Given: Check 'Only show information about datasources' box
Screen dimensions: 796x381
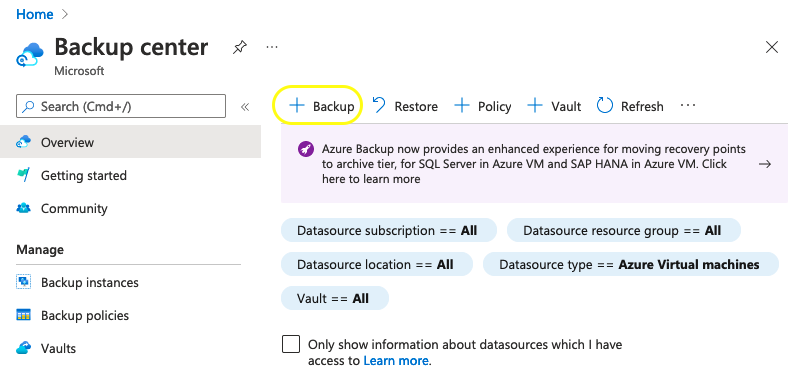Looking at the screenshot, I should coord(291,344).
